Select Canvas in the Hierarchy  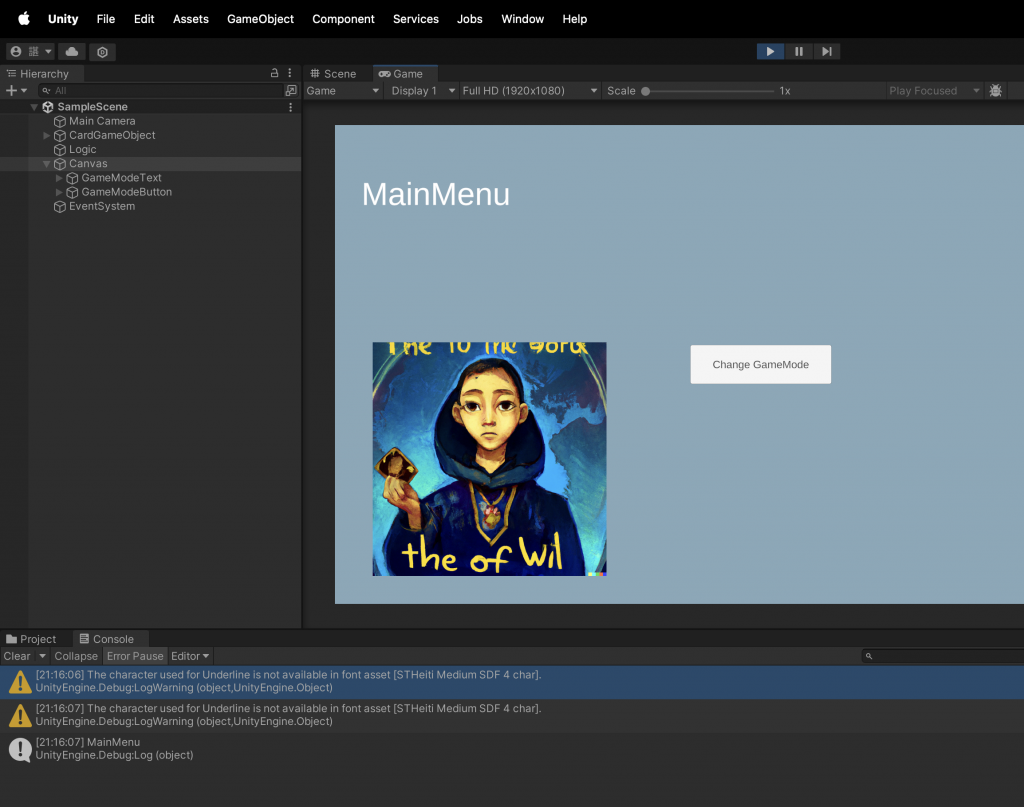[88, 163]
